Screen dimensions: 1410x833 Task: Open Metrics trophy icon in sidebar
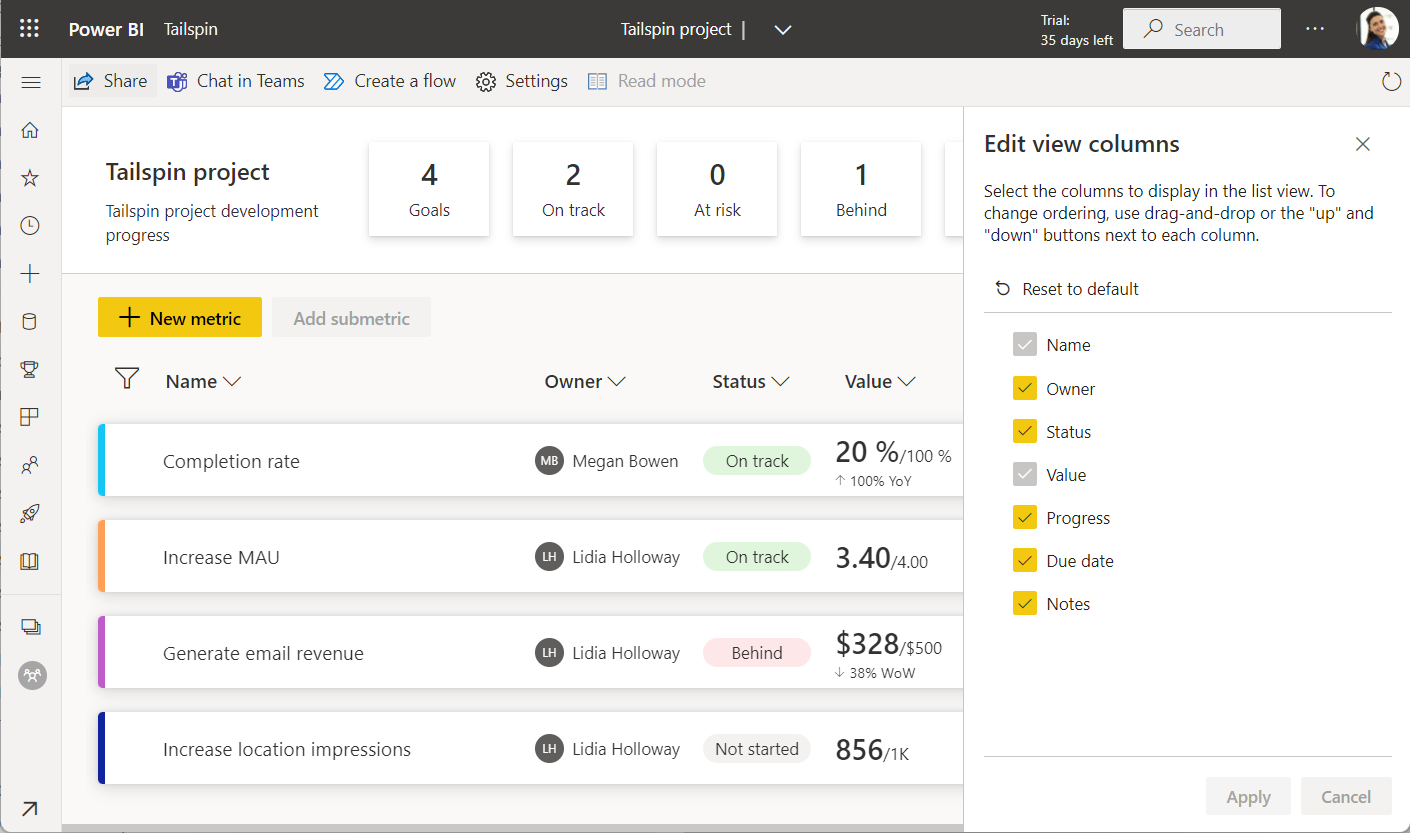[30, 370]
